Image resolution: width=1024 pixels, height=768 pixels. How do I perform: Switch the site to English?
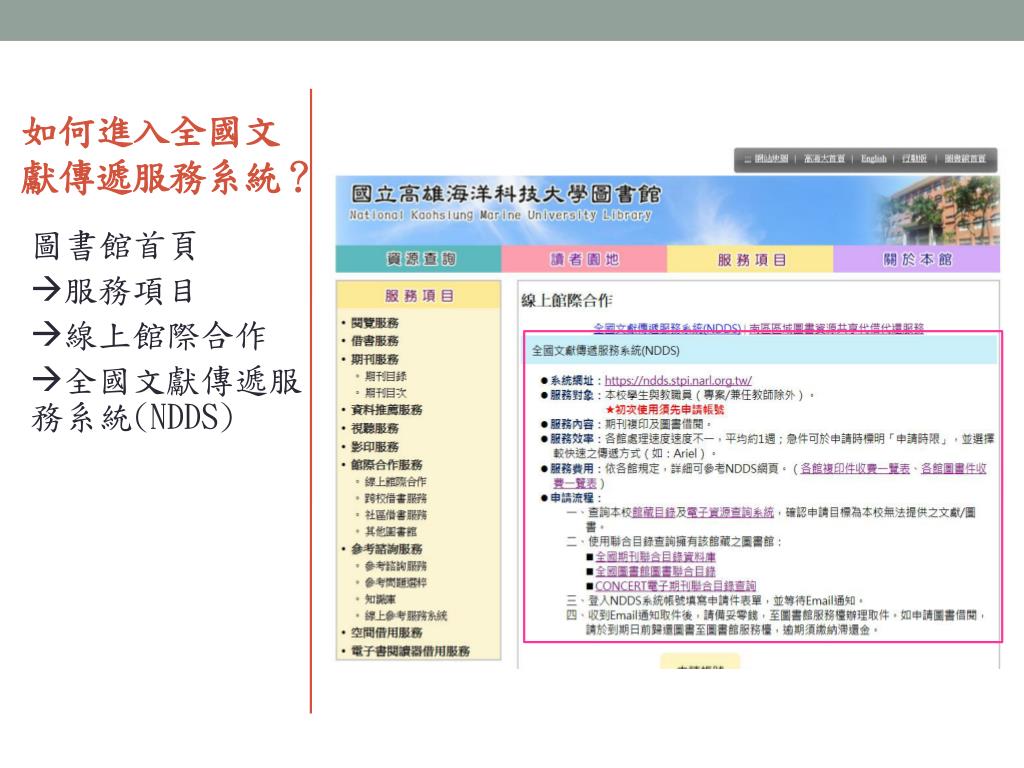click(873, 159)
